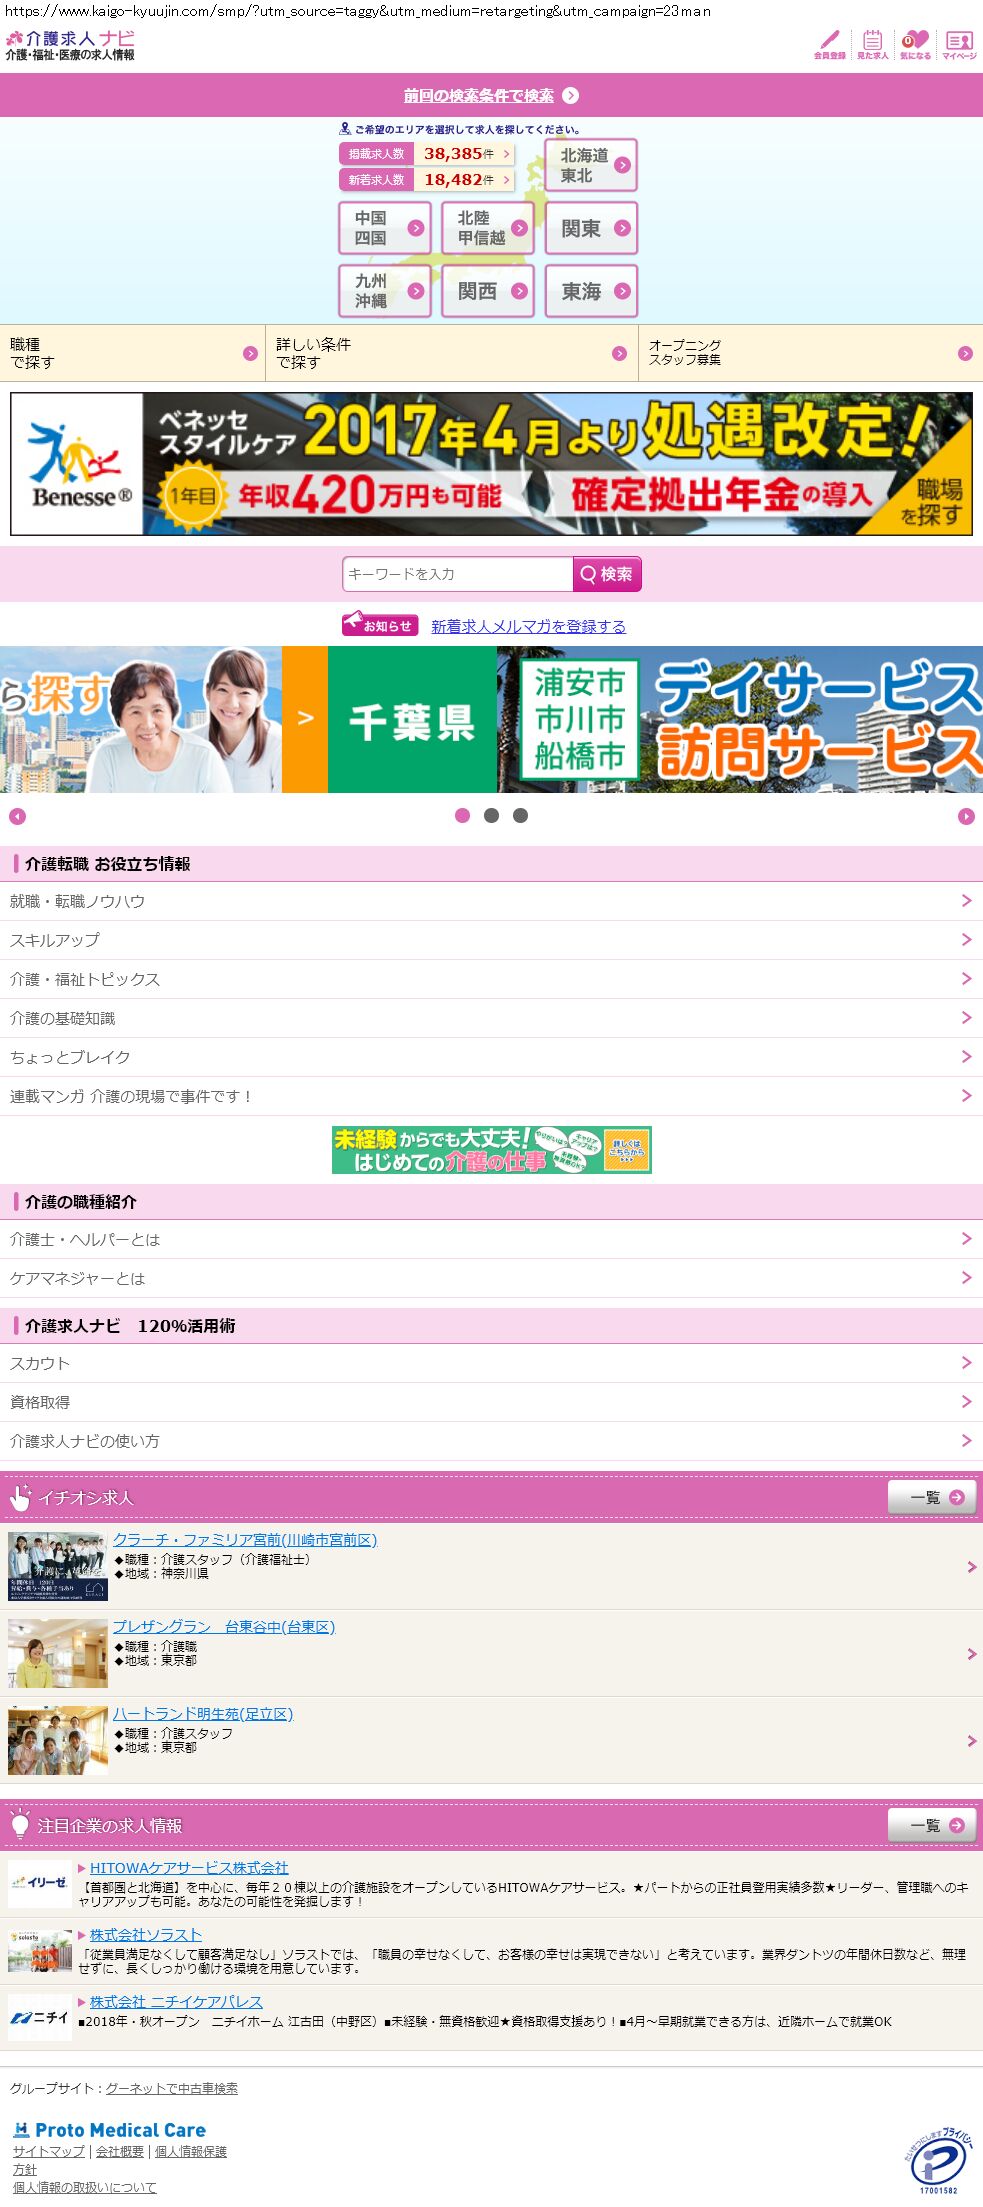
Task: Click ハートランド明生苑 job photo thumbnail
Action: tap(58, 1741)
